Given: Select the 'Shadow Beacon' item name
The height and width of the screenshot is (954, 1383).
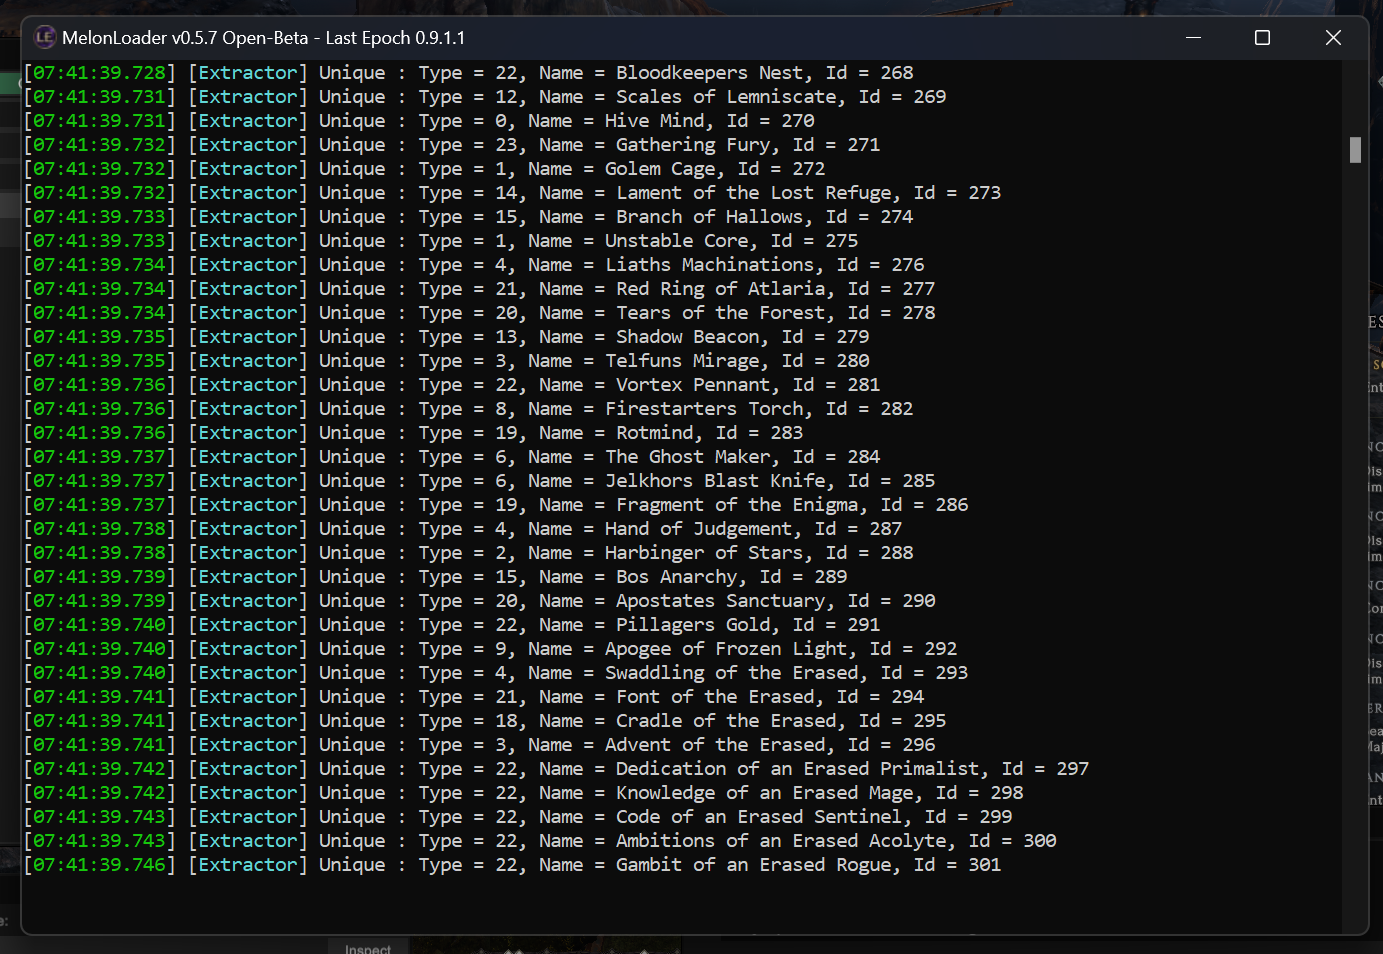Looking at the screenshot, I should [687, 337].
